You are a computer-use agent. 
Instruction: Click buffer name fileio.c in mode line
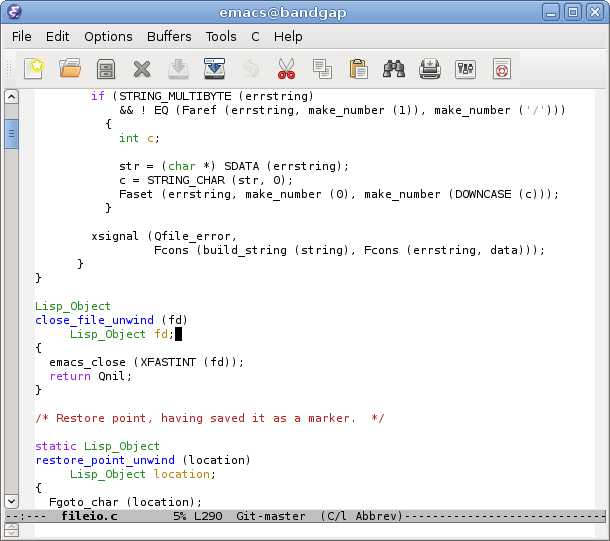pyautogui.click(x=89, y=516)
